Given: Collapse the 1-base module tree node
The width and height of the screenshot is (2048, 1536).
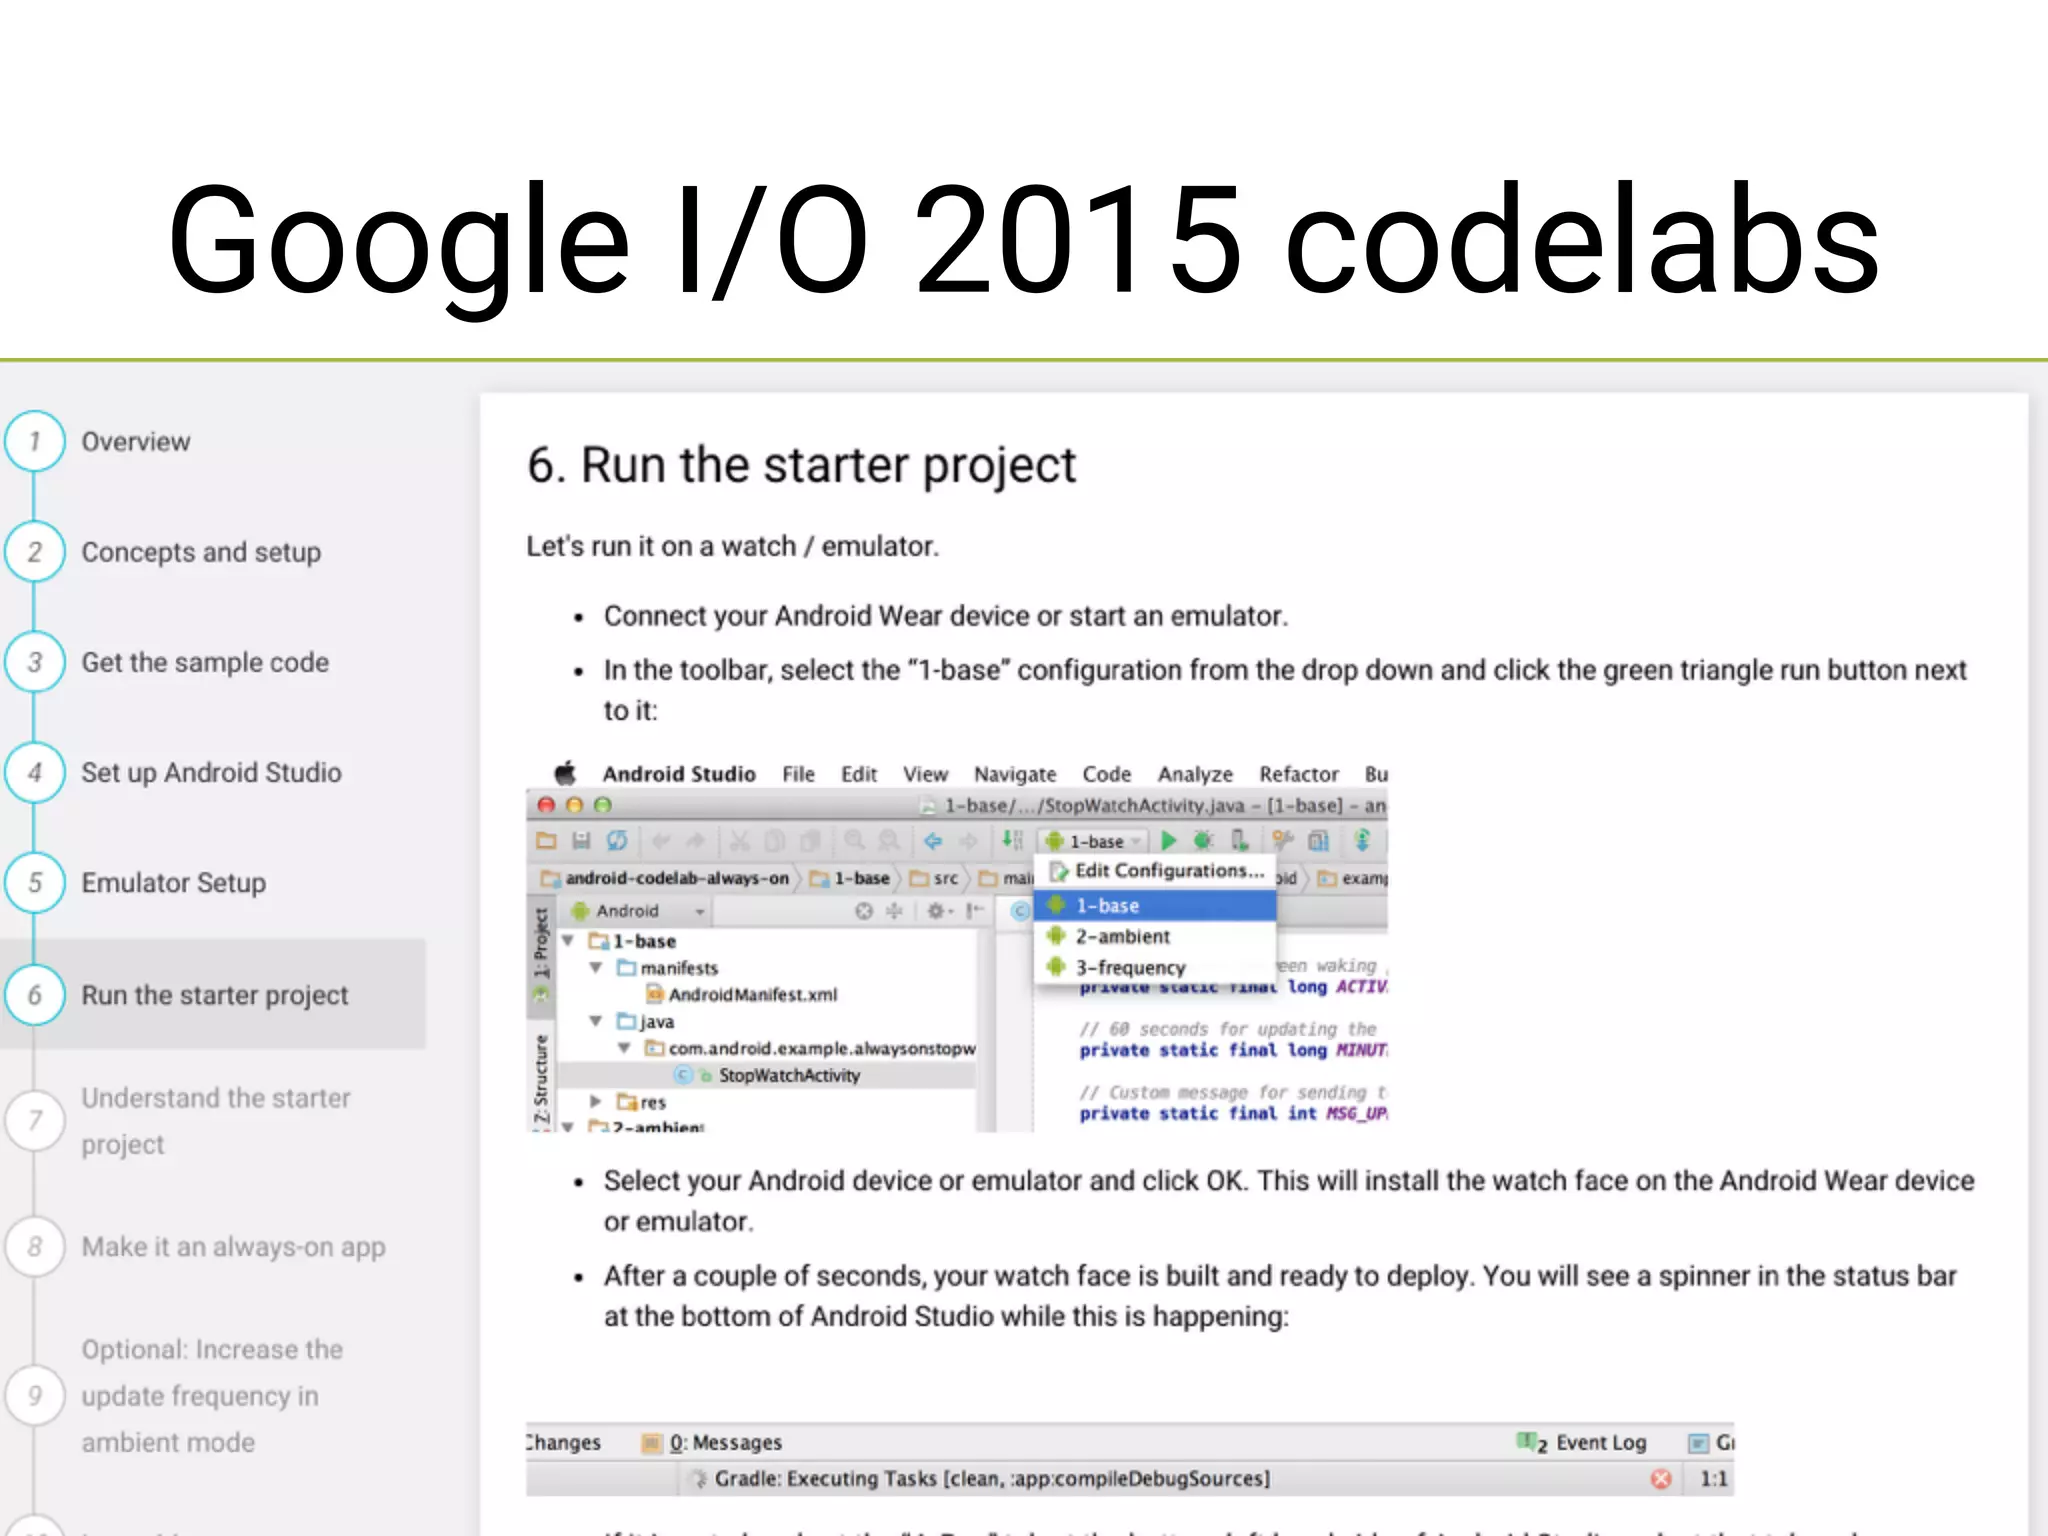Looking at the screenshot, I should point(568,941).
